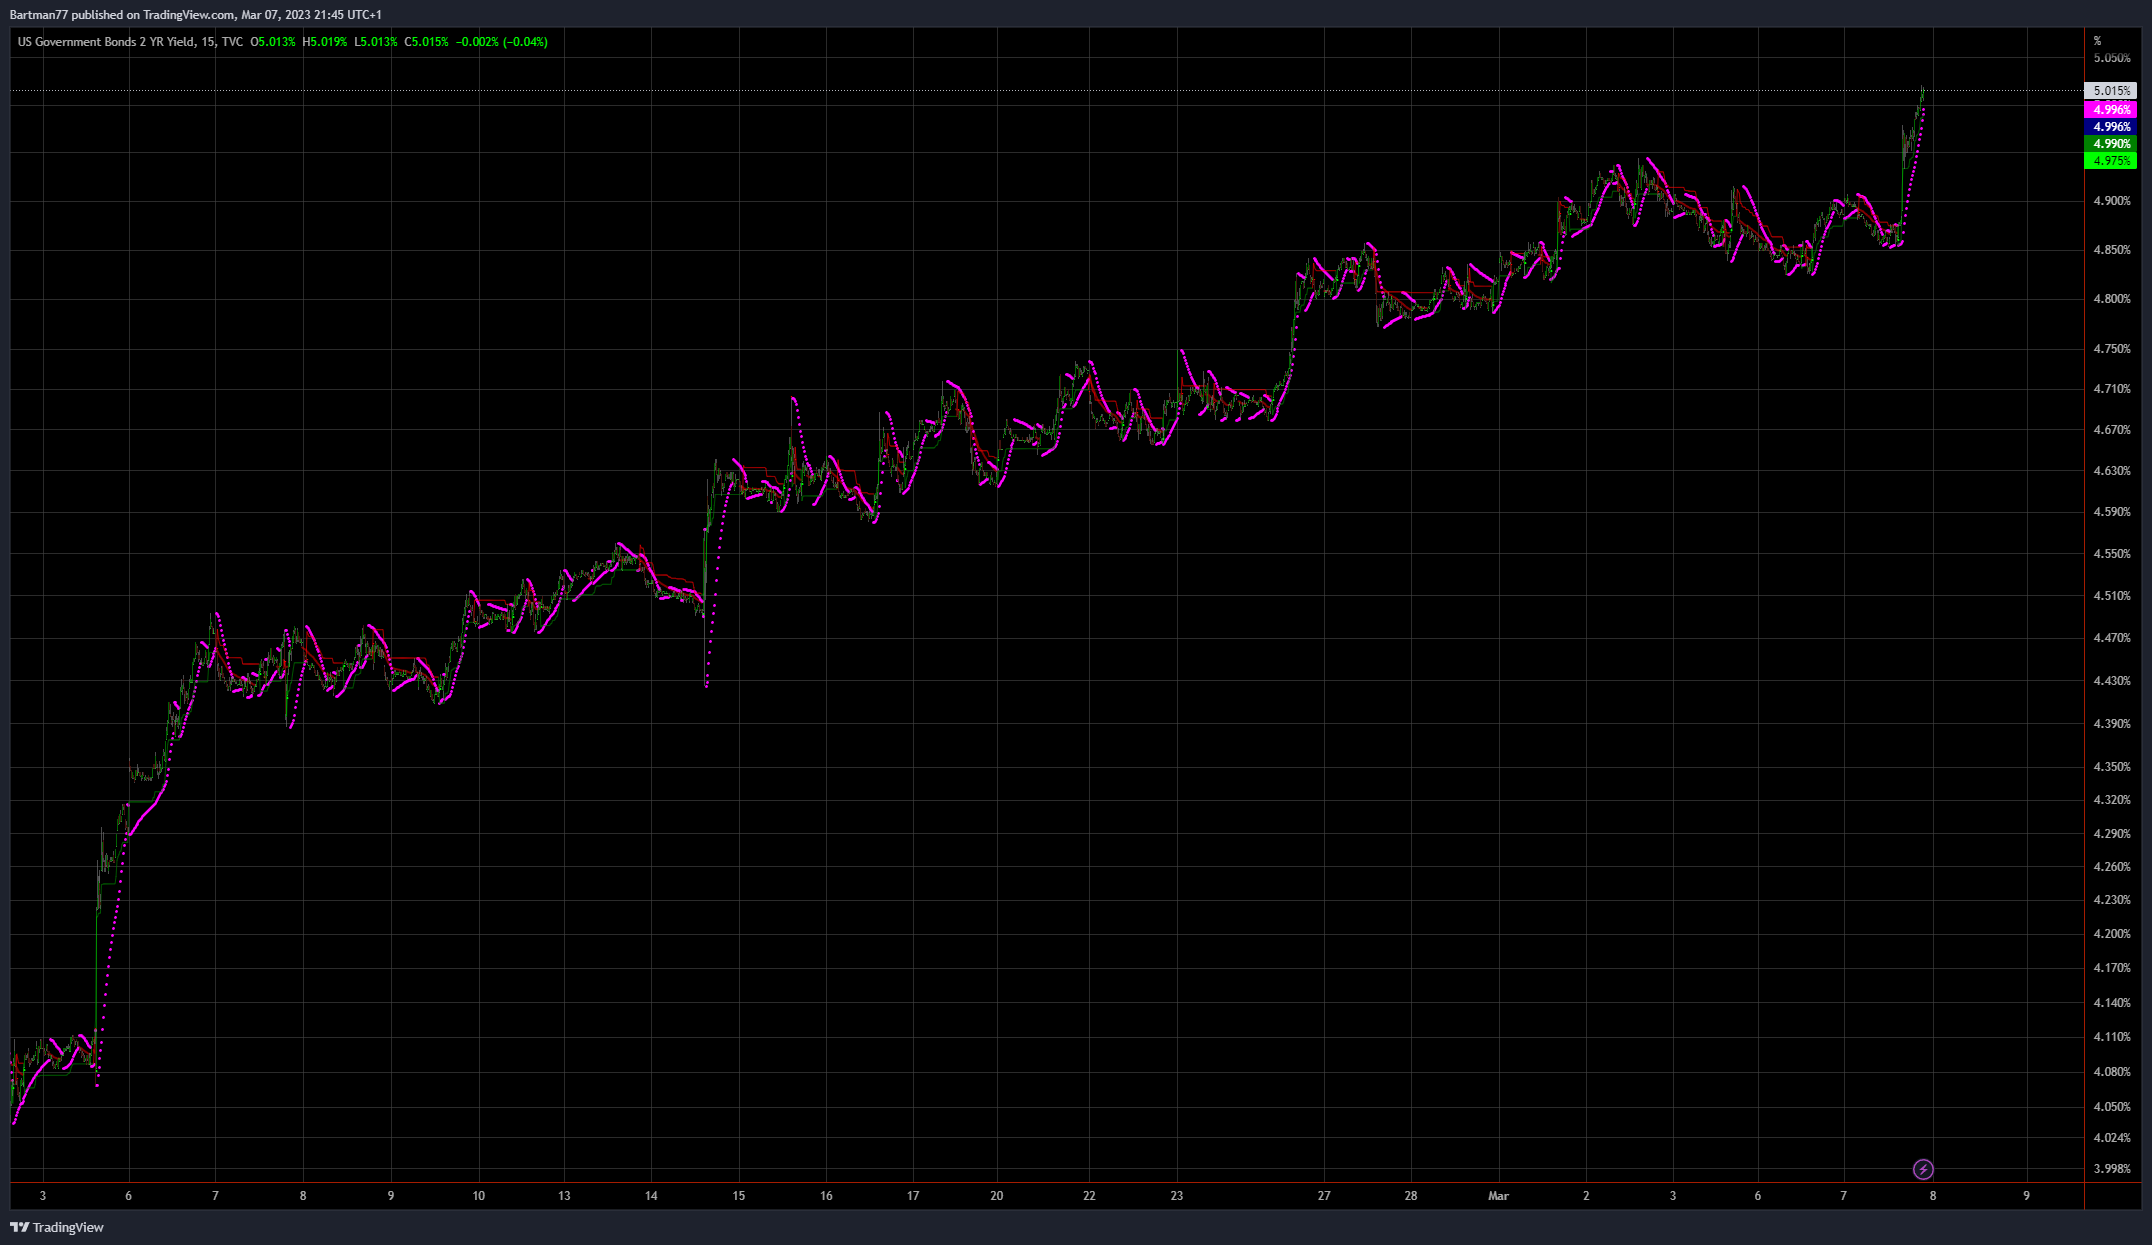Click the Mar label on time axis
The height and width of the screenshot is (1245, 2152).
pyautogui.click(x=1498, y=1196)
